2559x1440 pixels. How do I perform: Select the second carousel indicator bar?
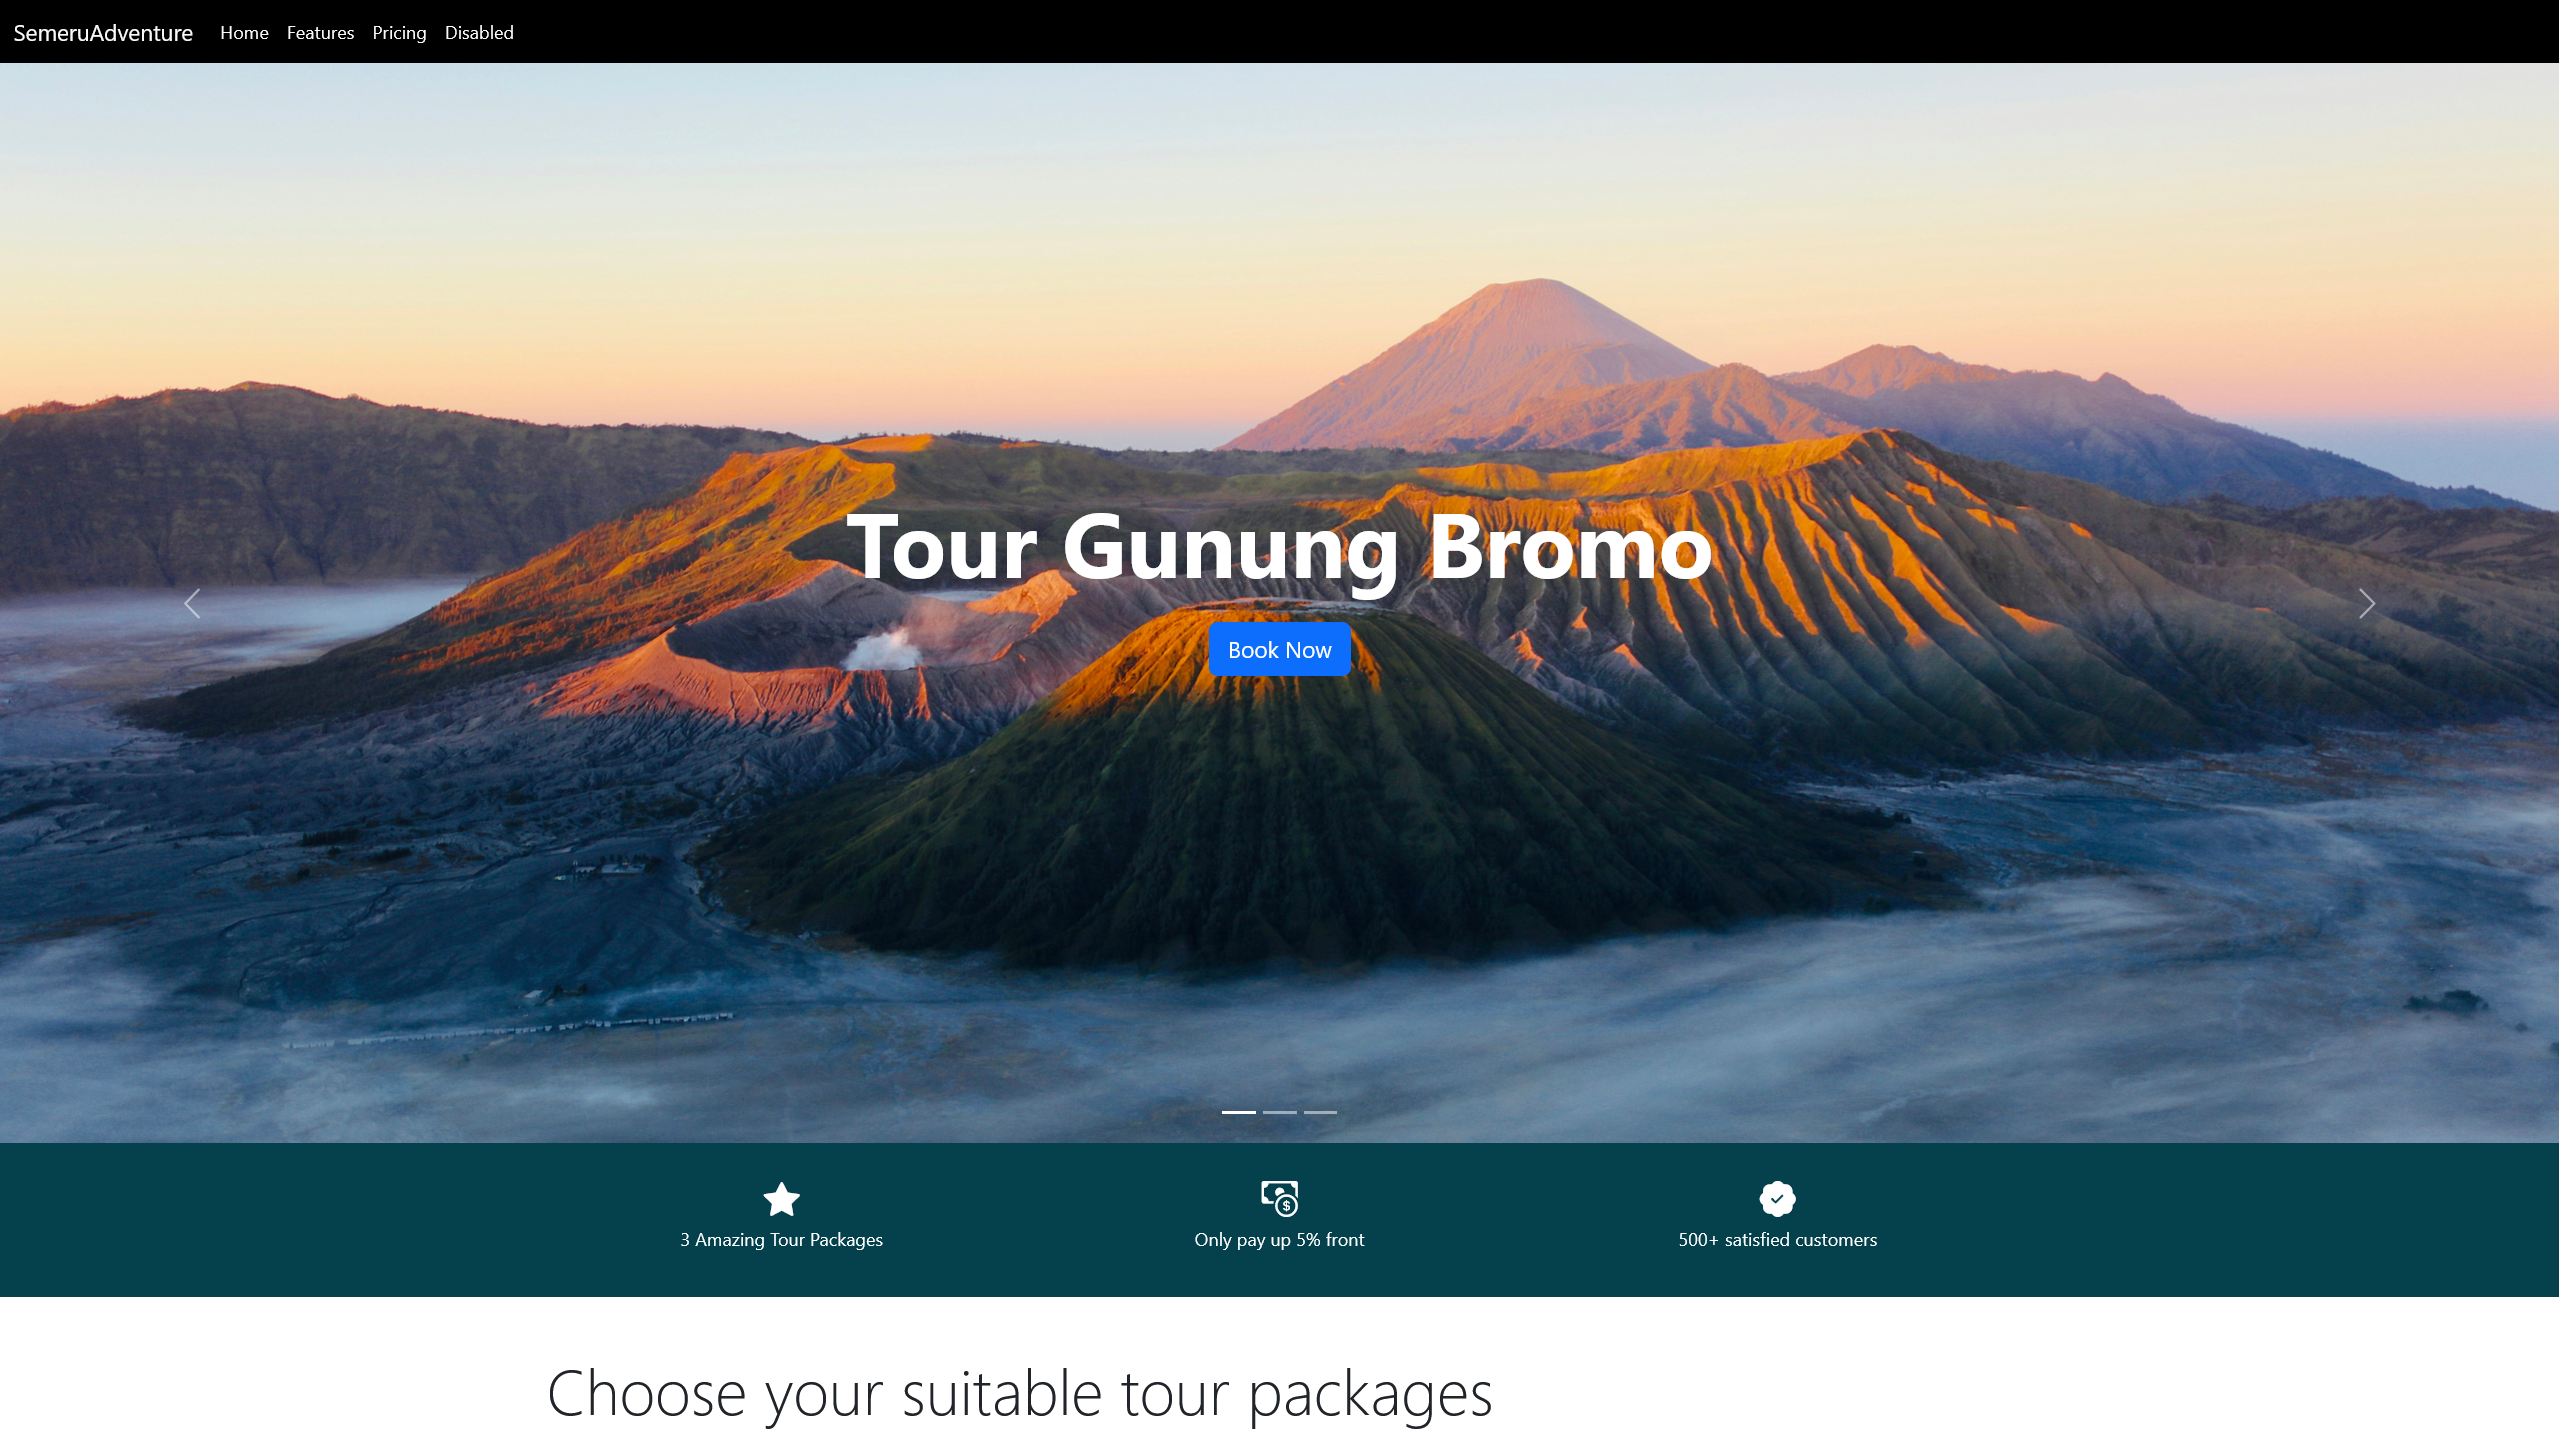(1279, 1111)
